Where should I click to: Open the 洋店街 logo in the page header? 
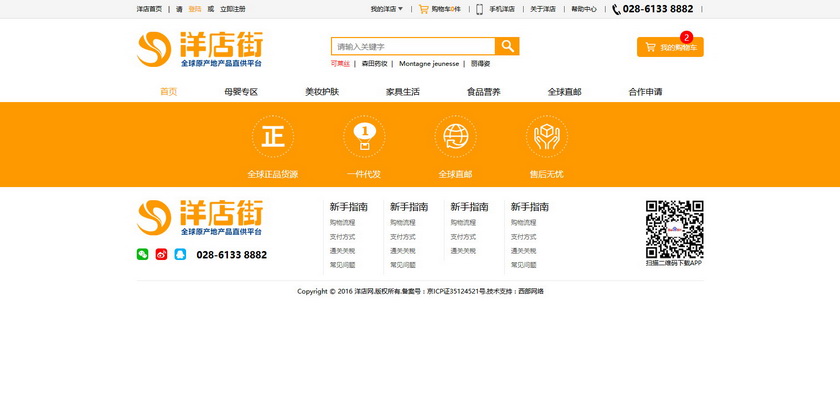point(200,49)
